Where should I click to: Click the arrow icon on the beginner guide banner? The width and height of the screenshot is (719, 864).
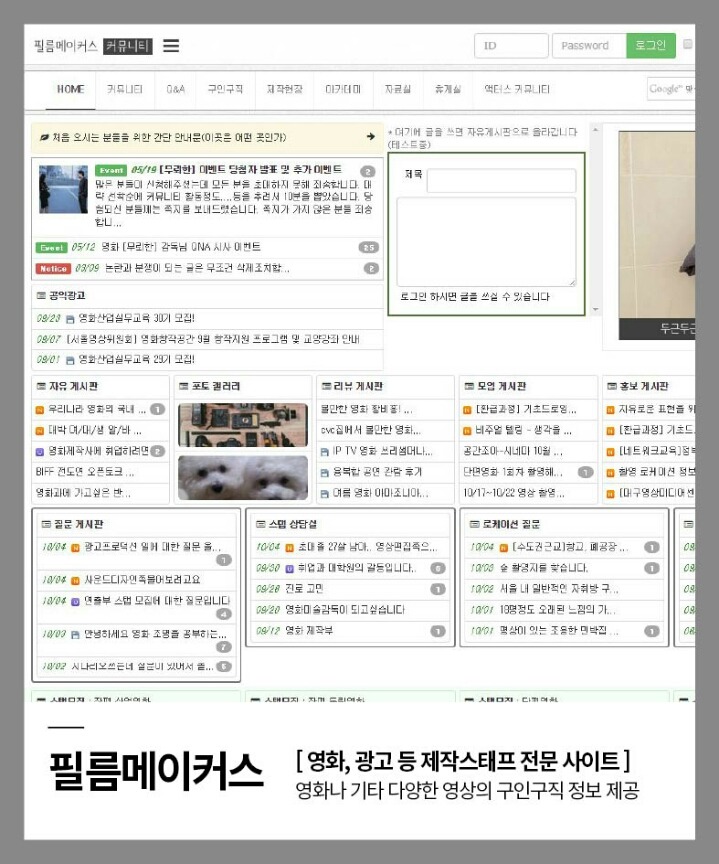pyautogui.click(x=371, y=137)
